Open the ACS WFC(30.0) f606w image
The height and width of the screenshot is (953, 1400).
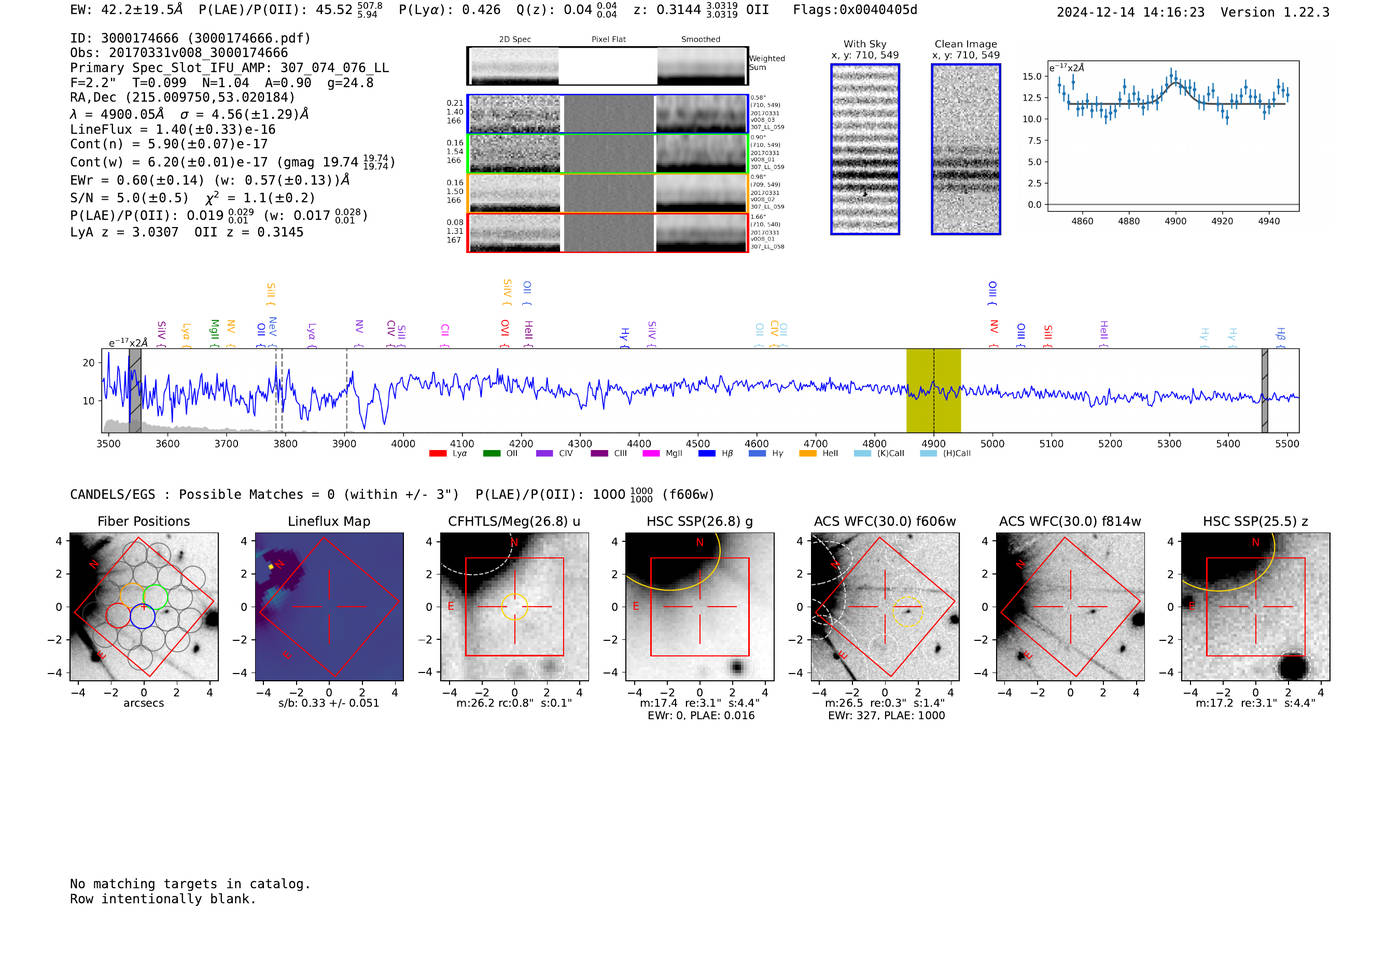pyautogui.click(x=885, y=607)
